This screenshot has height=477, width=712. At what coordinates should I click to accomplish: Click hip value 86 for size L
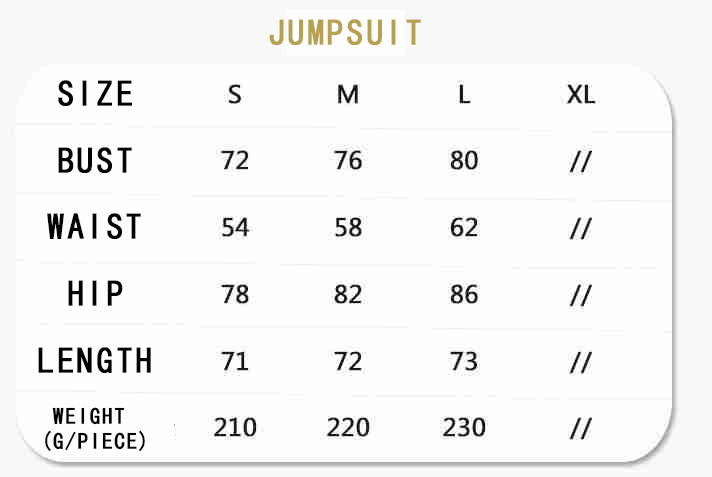pos(464,295)
